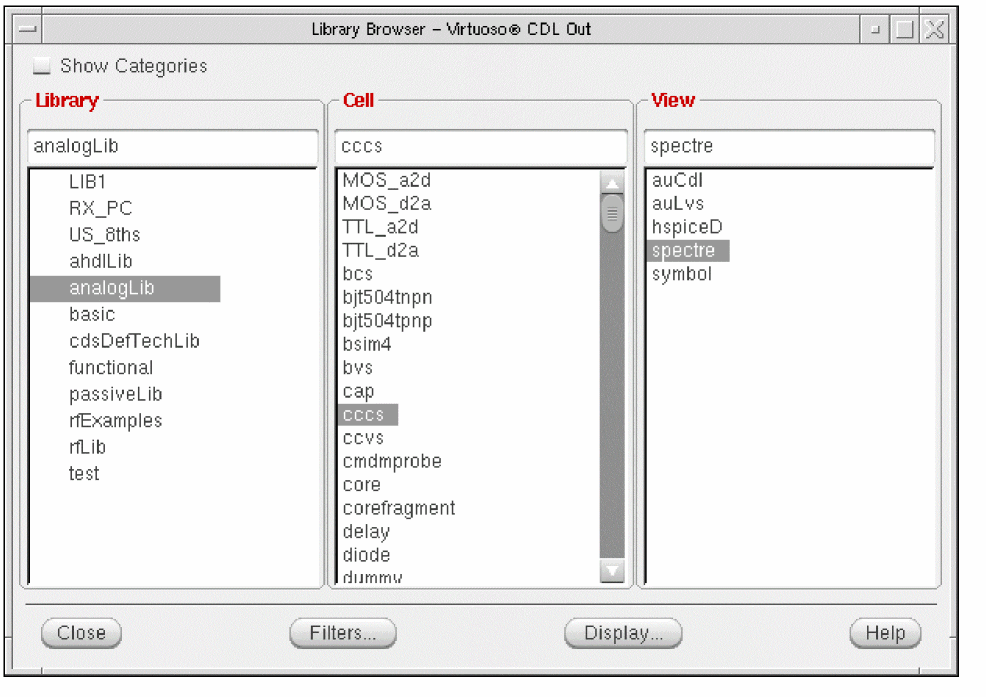Select the auLvs view
This screenshot has width=986, height=697.
click(x=677, y=204)
